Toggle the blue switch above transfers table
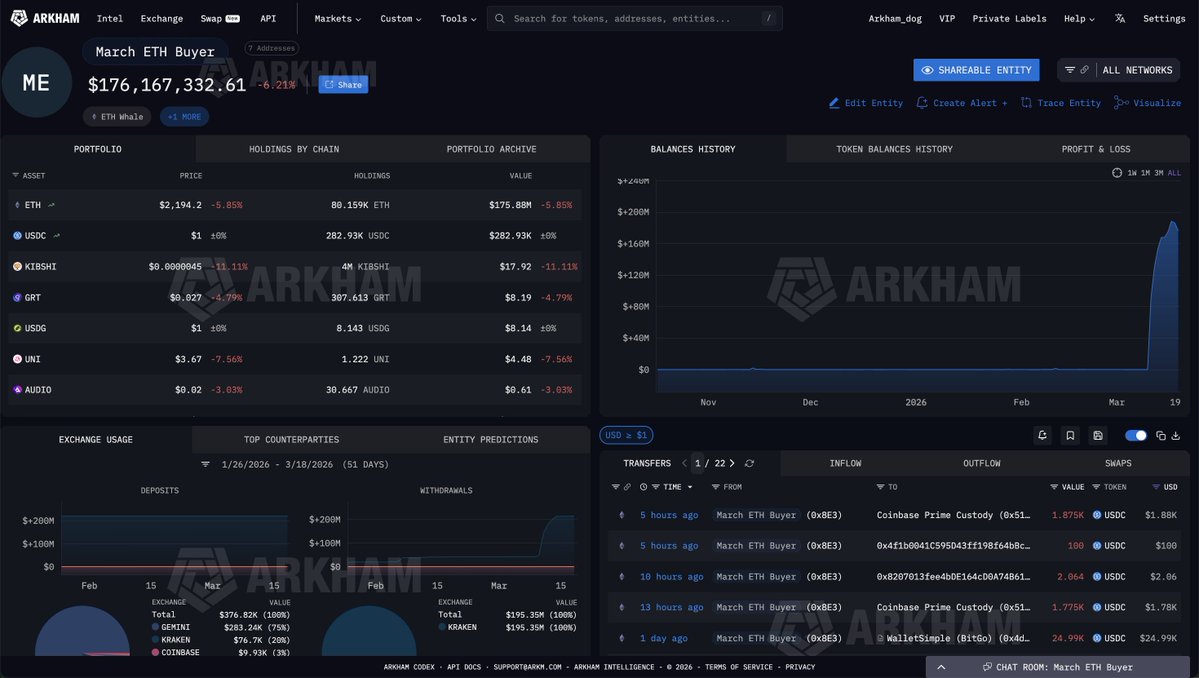The height and width of the screenshot is (678, 1199). tap(1136, 435)
